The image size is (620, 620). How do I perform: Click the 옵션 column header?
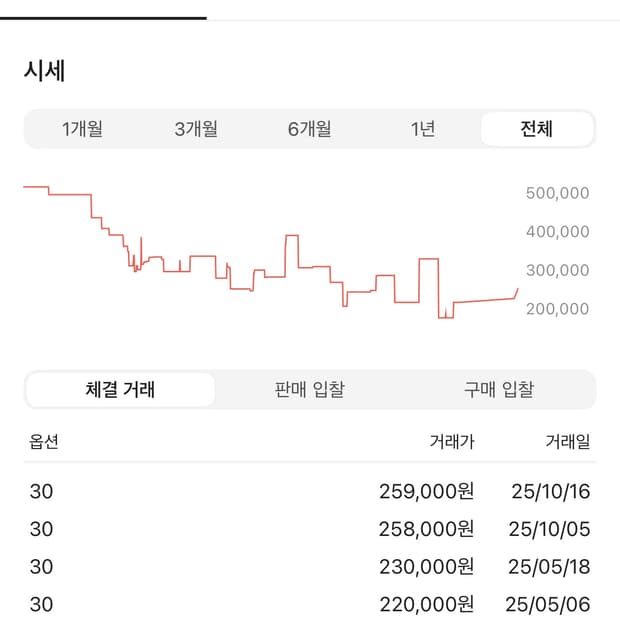[x=41, y=441]
